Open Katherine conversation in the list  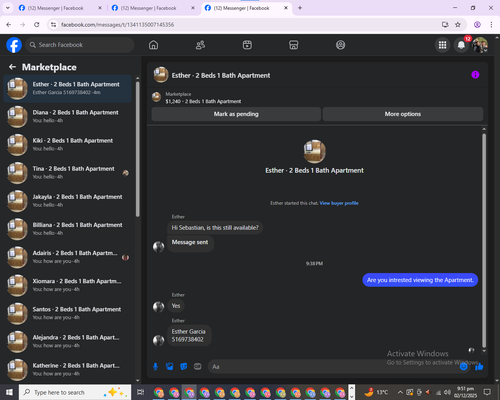click(68, 370)
